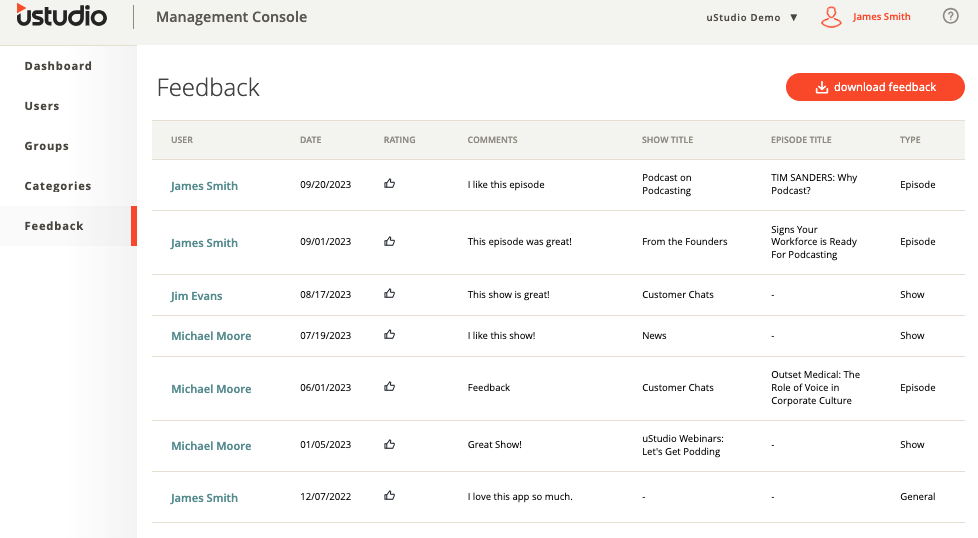This screenshot has height=538, width=978.
Task: Open James Smith link dated 09/01/2023
Action: 204,243
